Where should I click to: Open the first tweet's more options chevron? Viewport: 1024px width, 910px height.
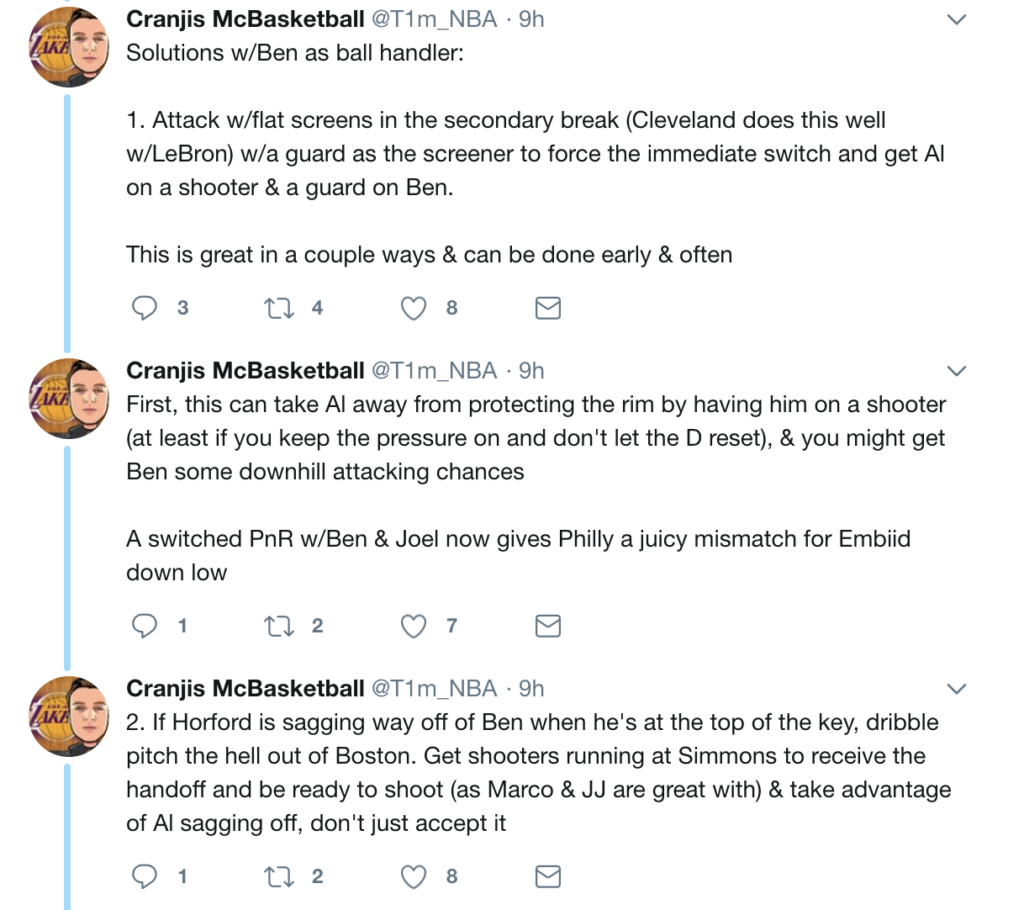pos(957,19)
